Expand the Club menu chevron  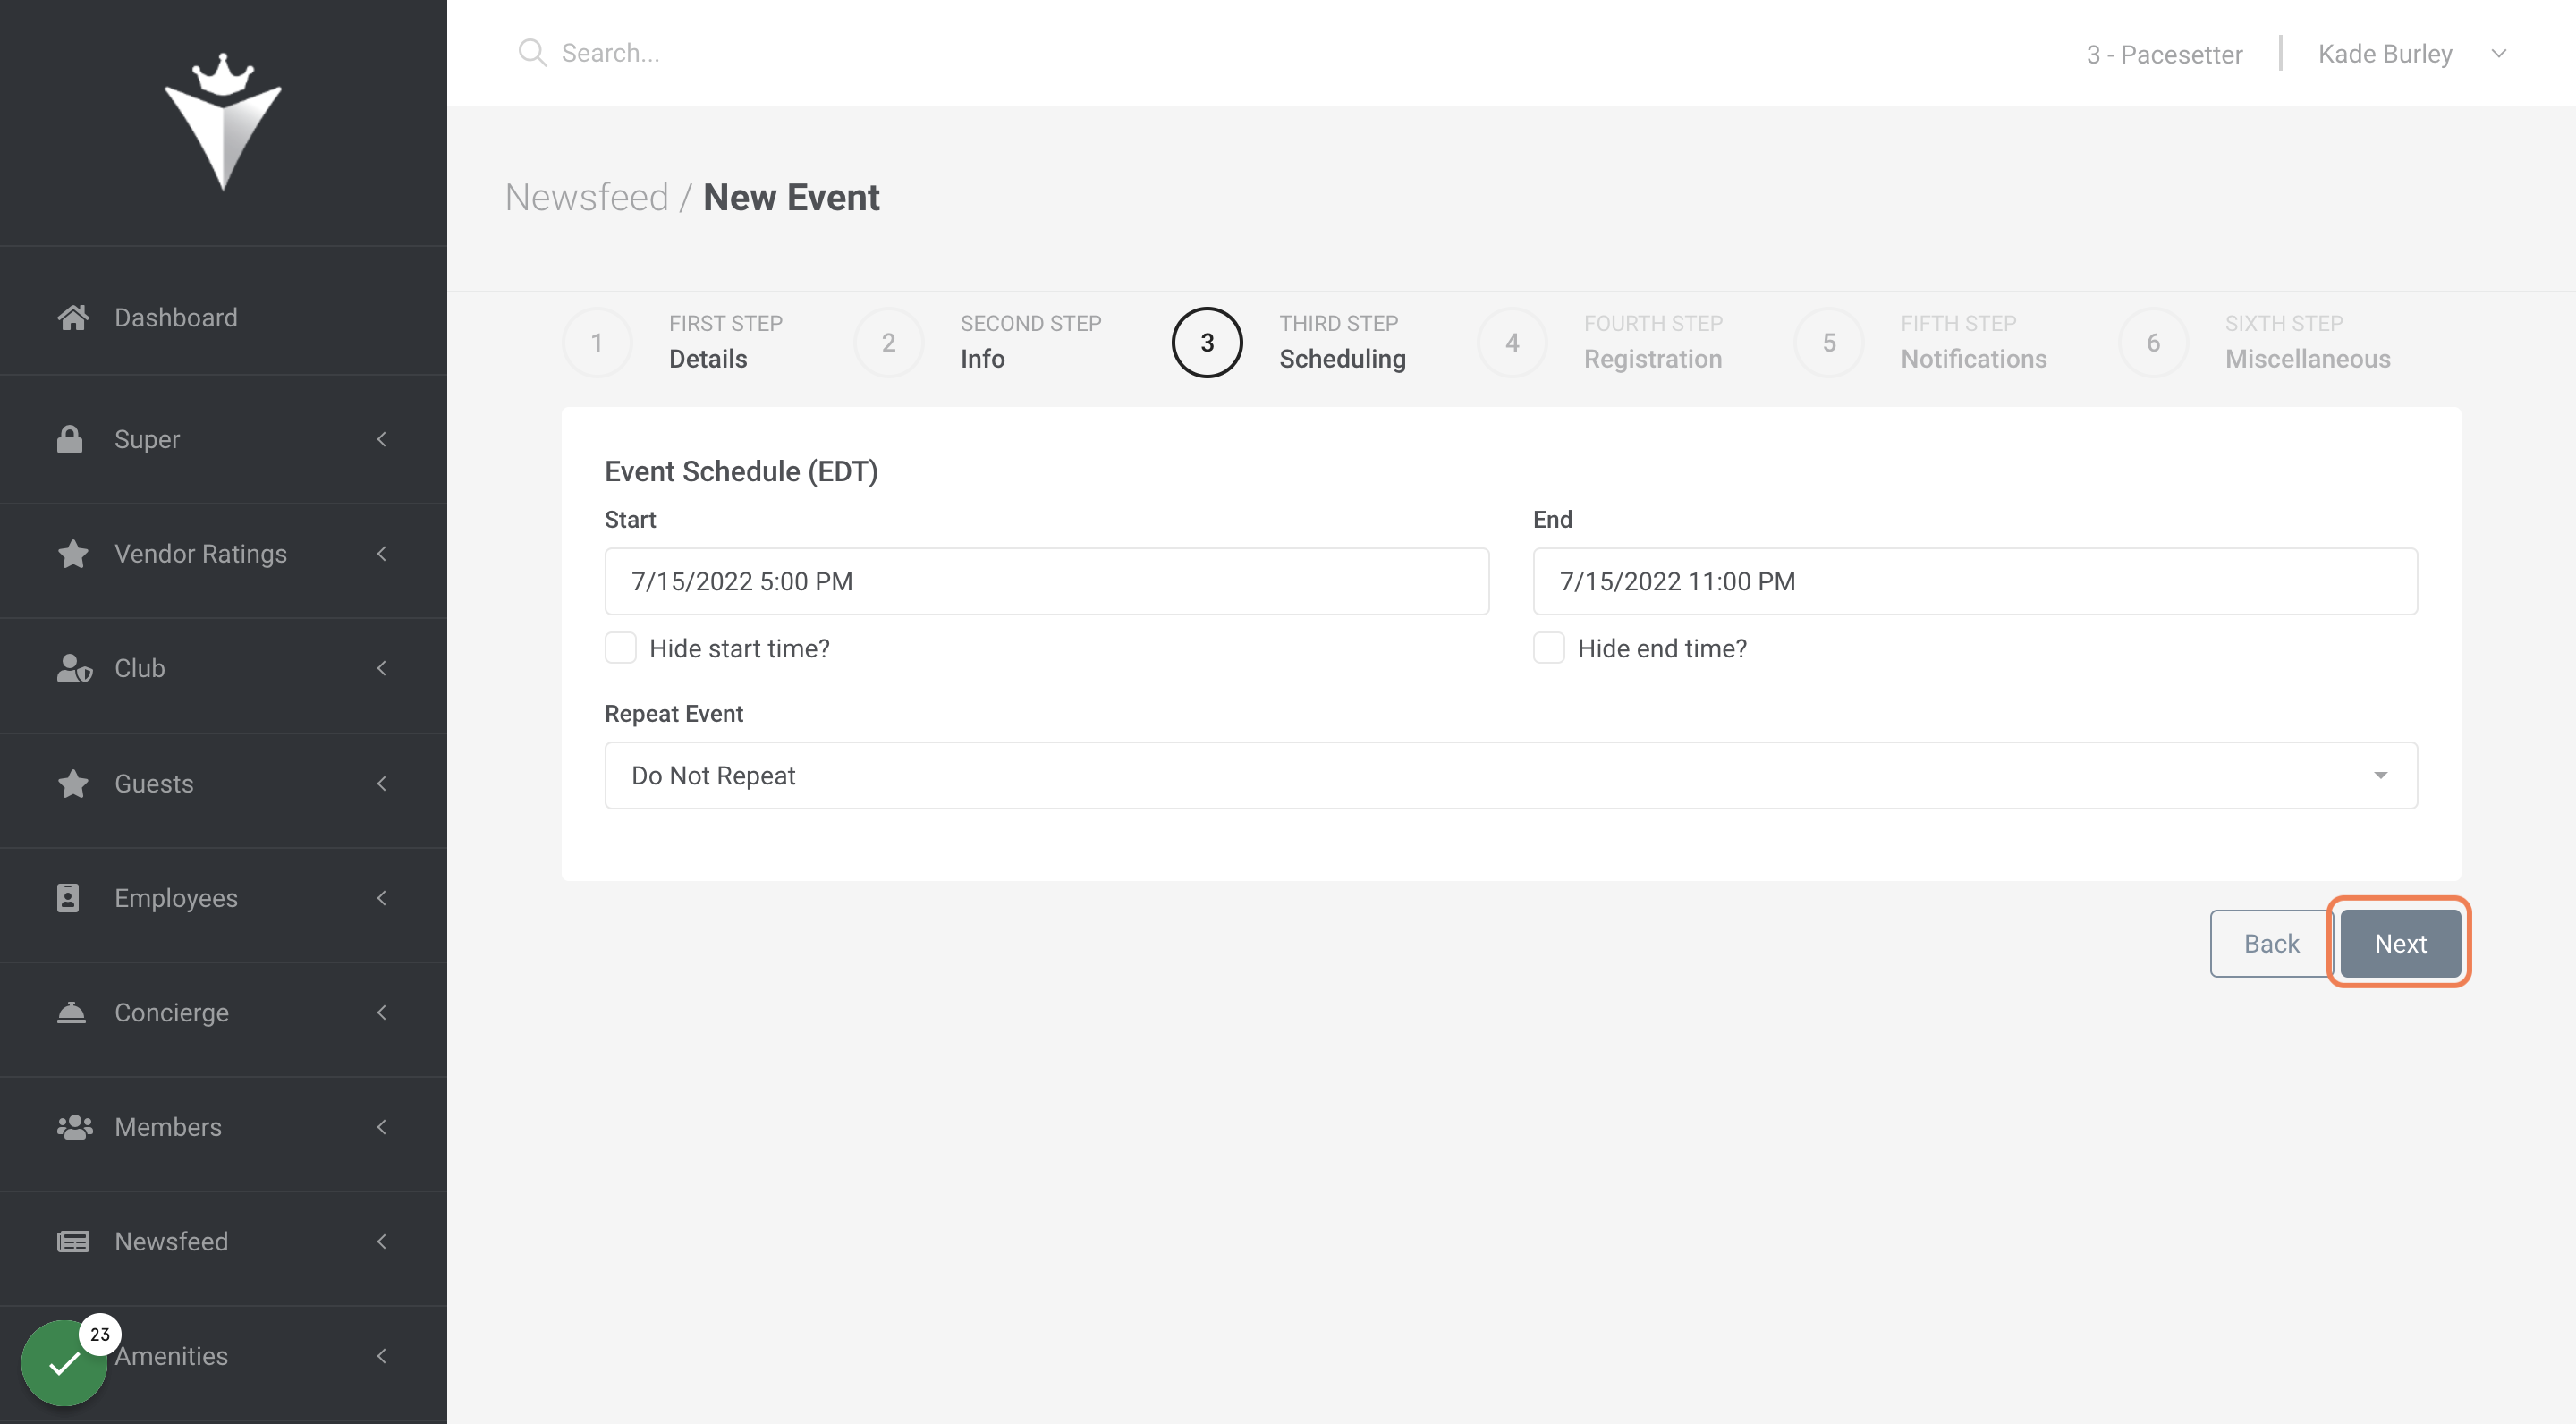[381, 668]
